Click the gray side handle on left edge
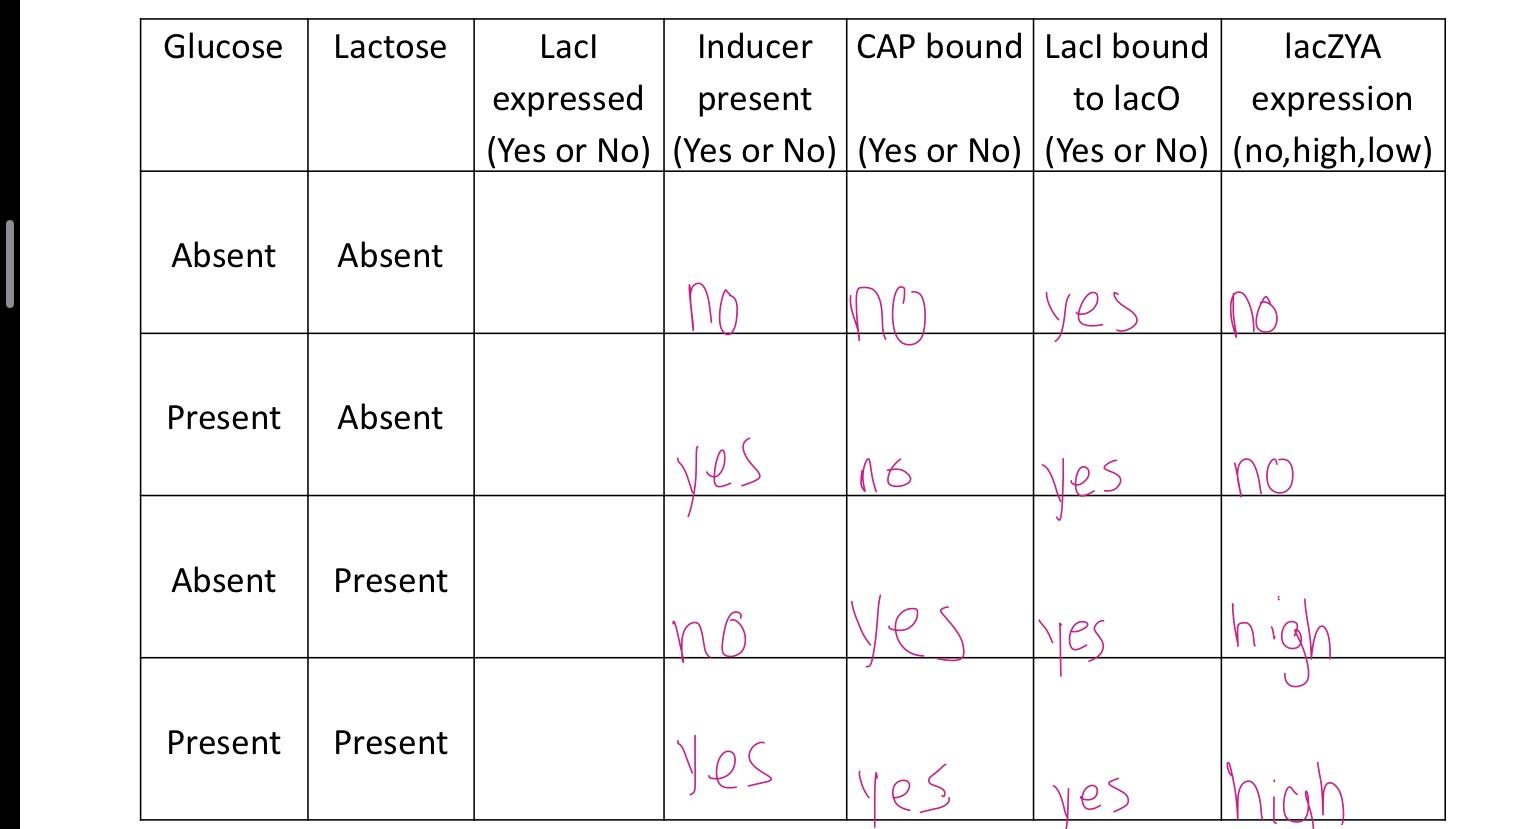The image size is (1520, 829). (10, 264)
